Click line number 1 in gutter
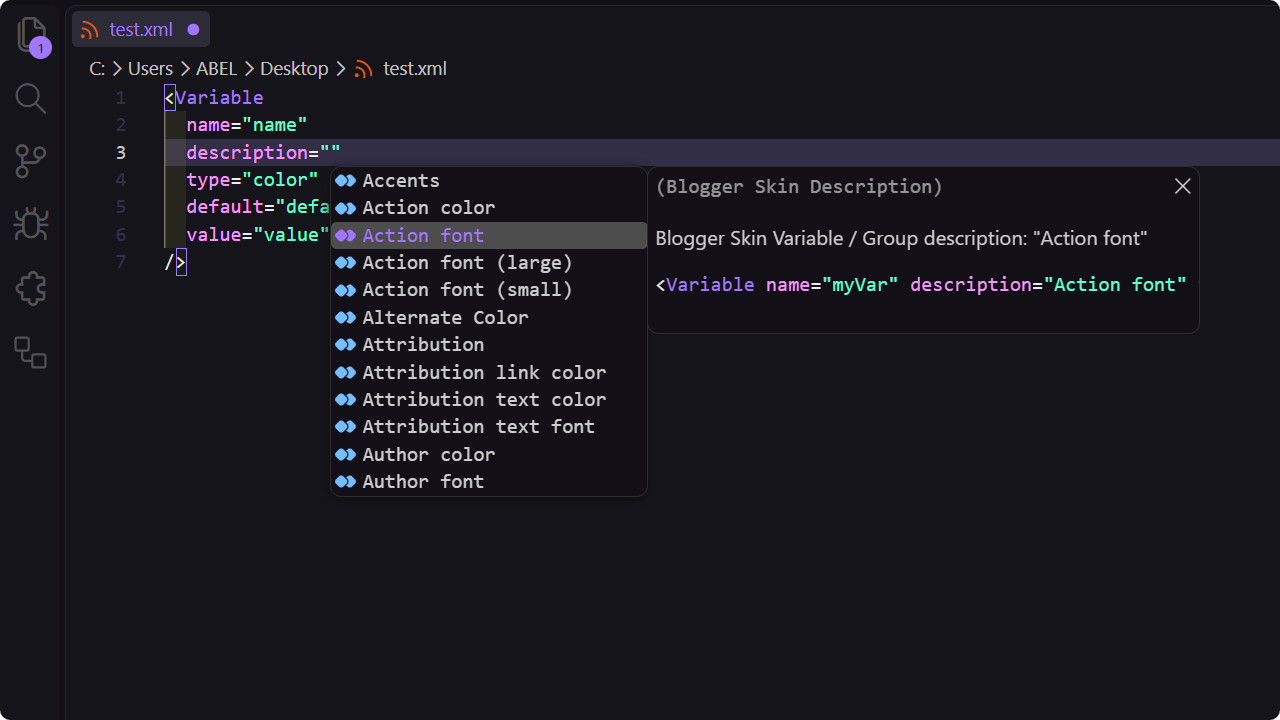This screenshot has height=720, width=1280. click(120, 98)
